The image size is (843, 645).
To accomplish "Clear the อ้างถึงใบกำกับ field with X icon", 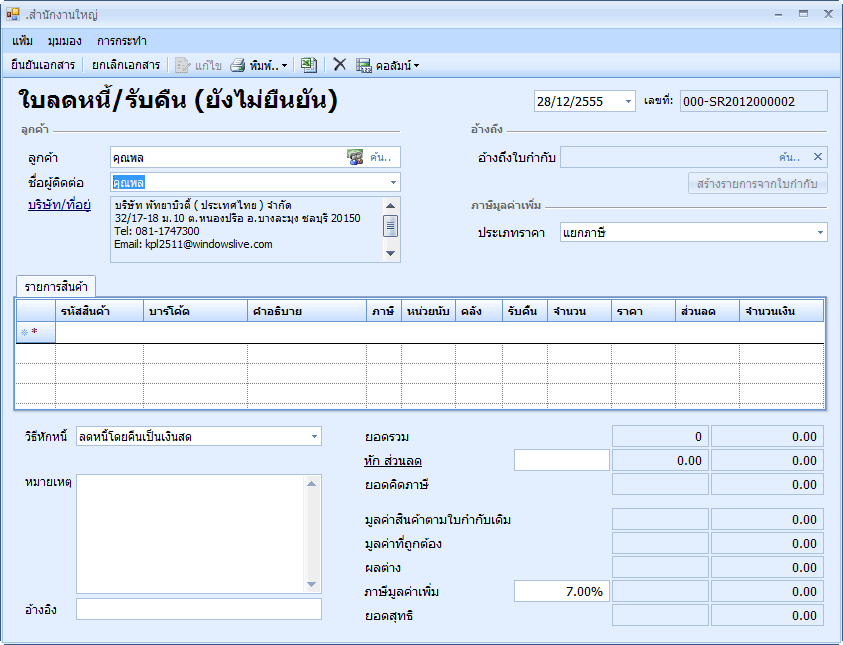I will (817, 157).
